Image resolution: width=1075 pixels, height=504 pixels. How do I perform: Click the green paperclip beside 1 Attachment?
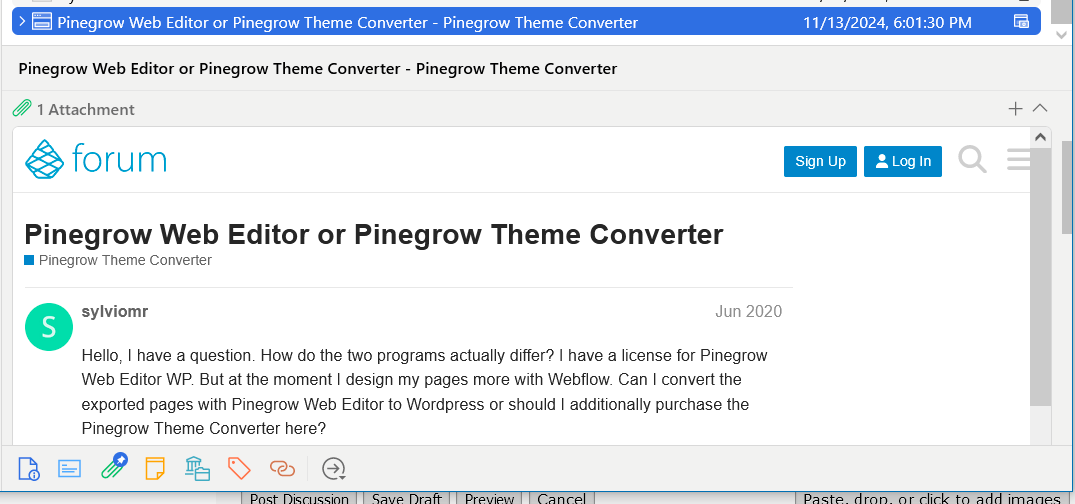tap(22, 108)
